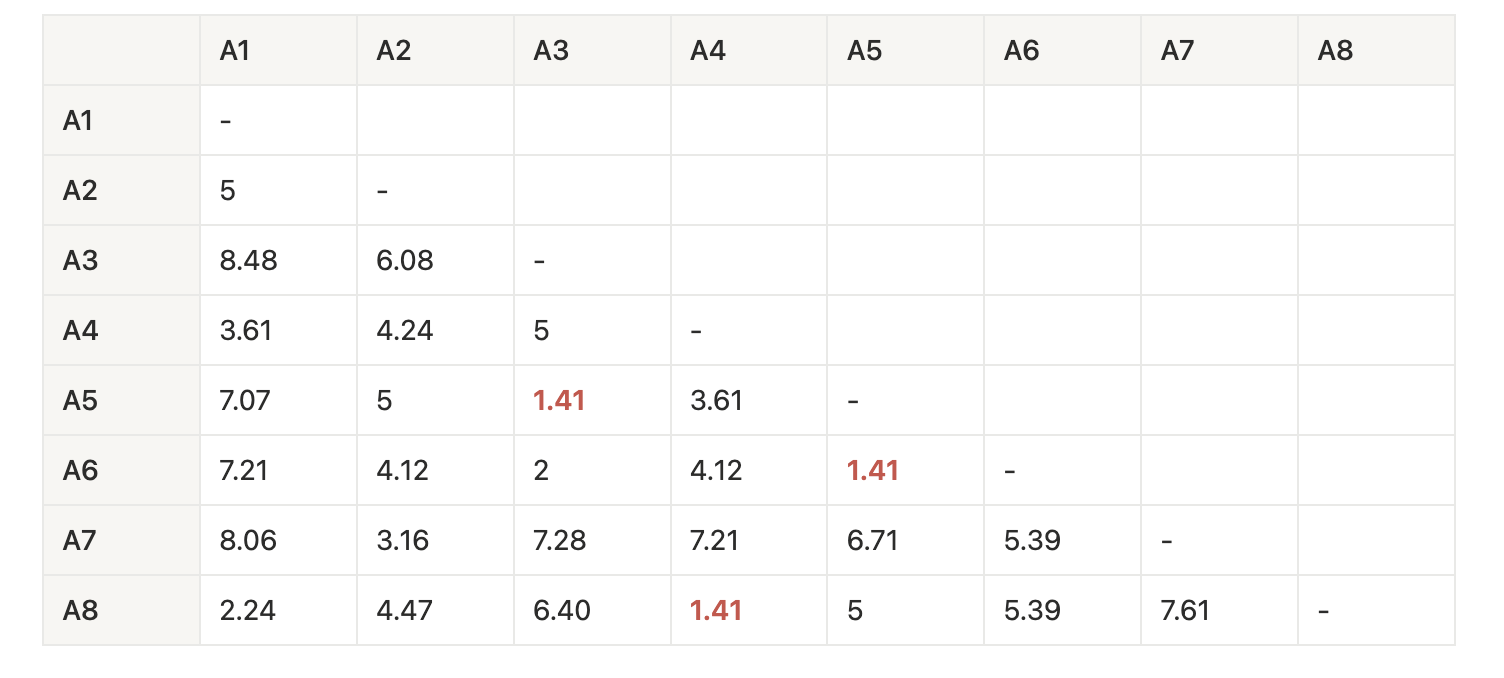
Task: Select the A8 row header
Action: point(80,611)
